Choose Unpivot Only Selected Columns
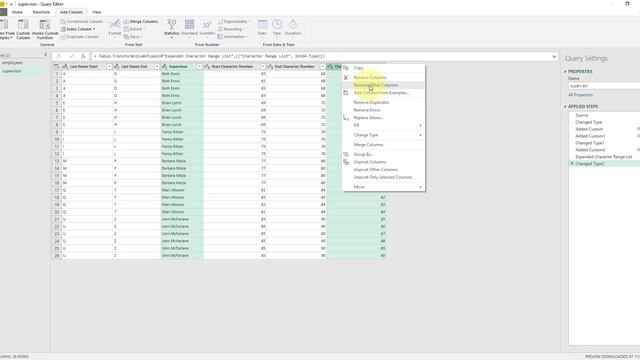 coord(384,178)
